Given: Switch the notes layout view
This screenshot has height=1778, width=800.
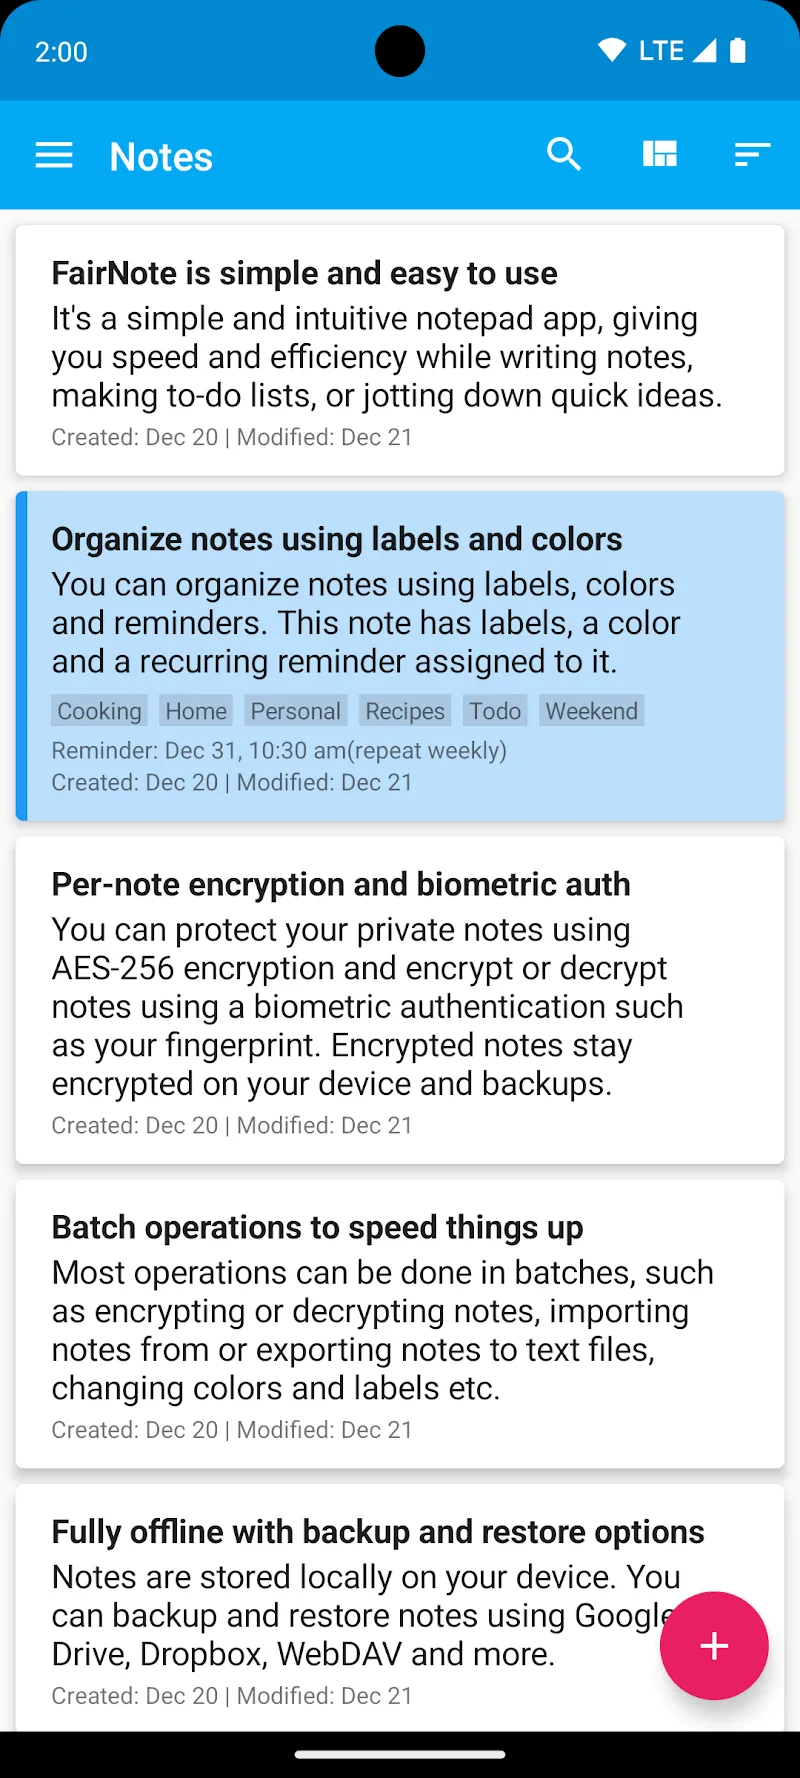Looking at the screenshot, I should click(660, 155).
